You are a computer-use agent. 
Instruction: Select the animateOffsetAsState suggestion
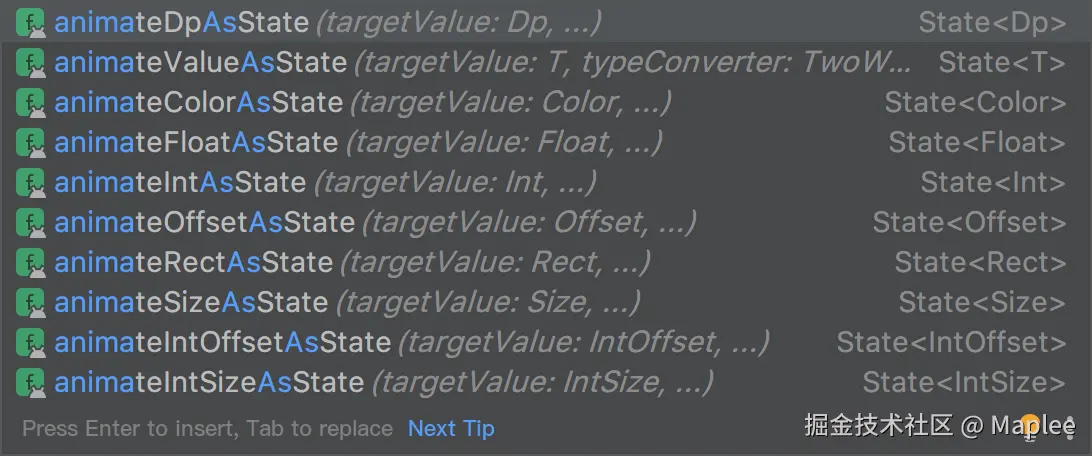(546, 223)
